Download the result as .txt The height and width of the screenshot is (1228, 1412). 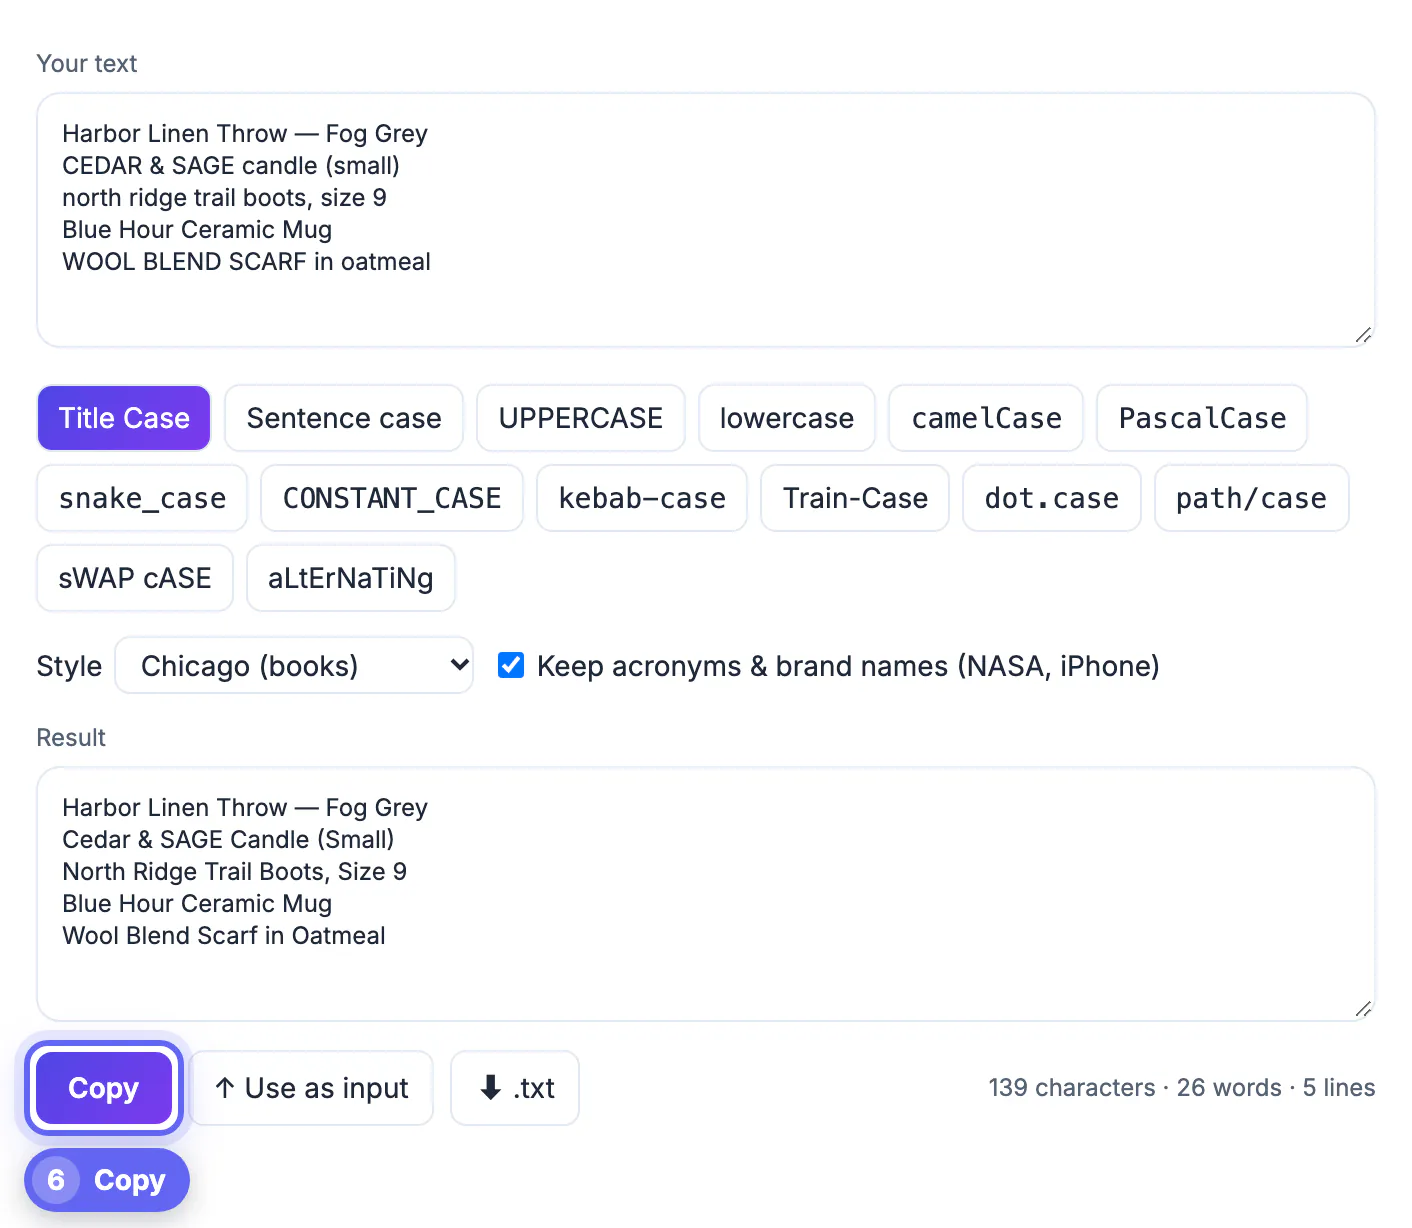(515, 1088)
